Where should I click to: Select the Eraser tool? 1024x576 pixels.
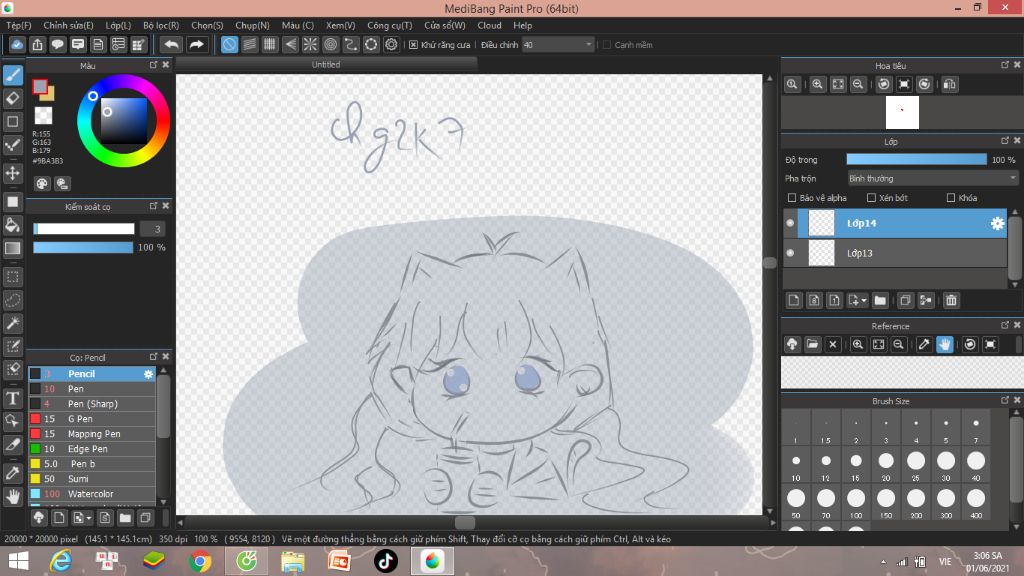[13, 99]
